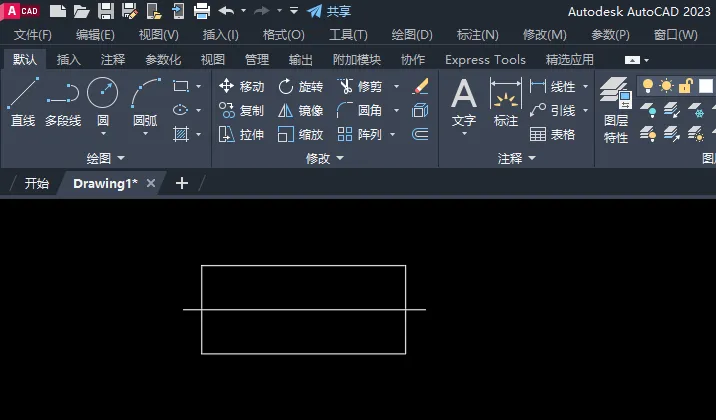Open the Rectangle dropdown arrow
Viewport: 716px width, 420px height.
198,86
